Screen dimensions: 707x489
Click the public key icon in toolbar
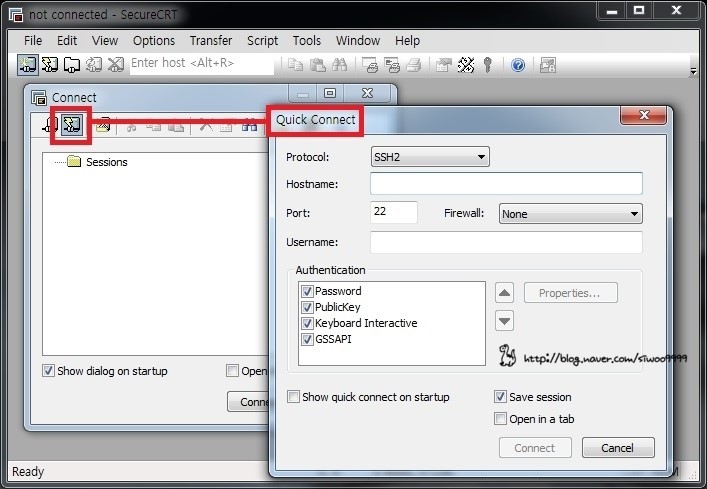click(x=488, y=64)
